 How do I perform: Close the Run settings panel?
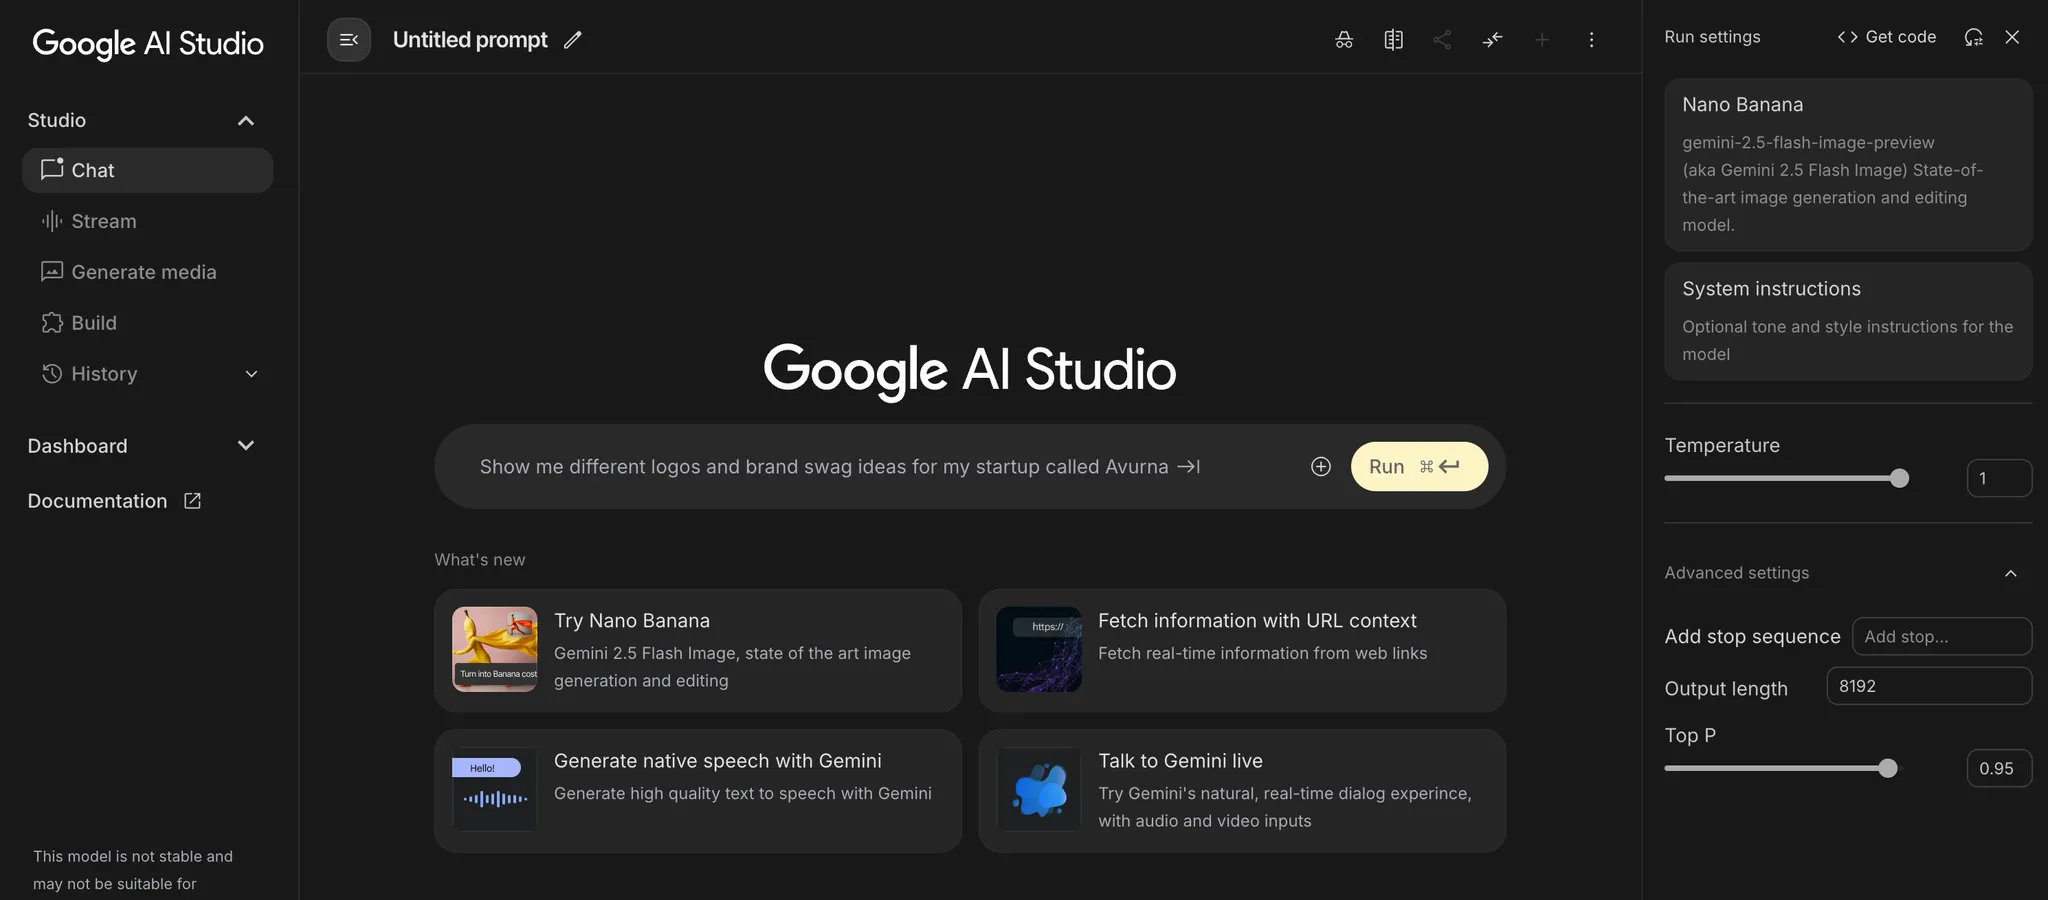[x=2012, y=37]
